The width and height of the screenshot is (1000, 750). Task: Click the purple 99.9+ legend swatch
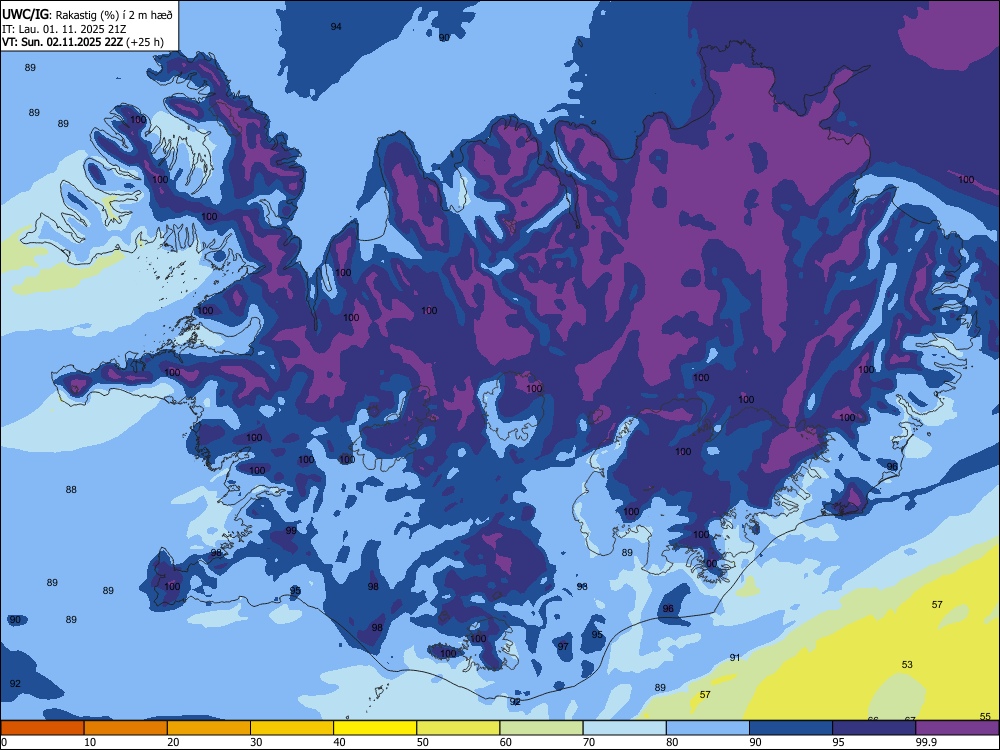click(957, 728)
